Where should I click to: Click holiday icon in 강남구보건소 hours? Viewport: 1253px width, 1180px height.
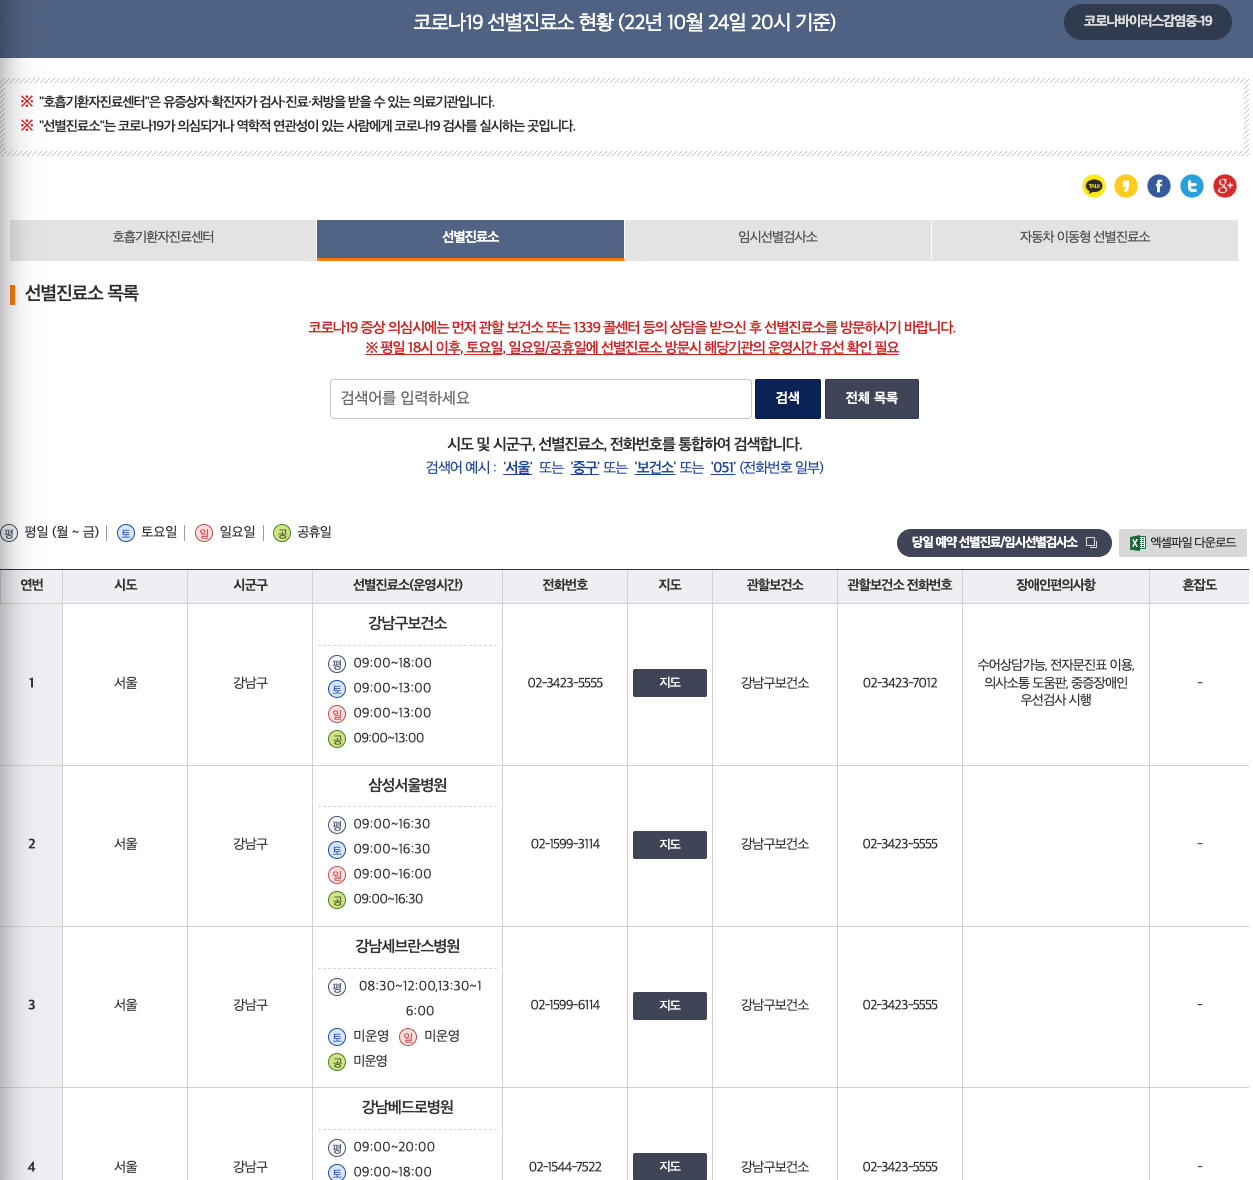(x=337, y=739)
